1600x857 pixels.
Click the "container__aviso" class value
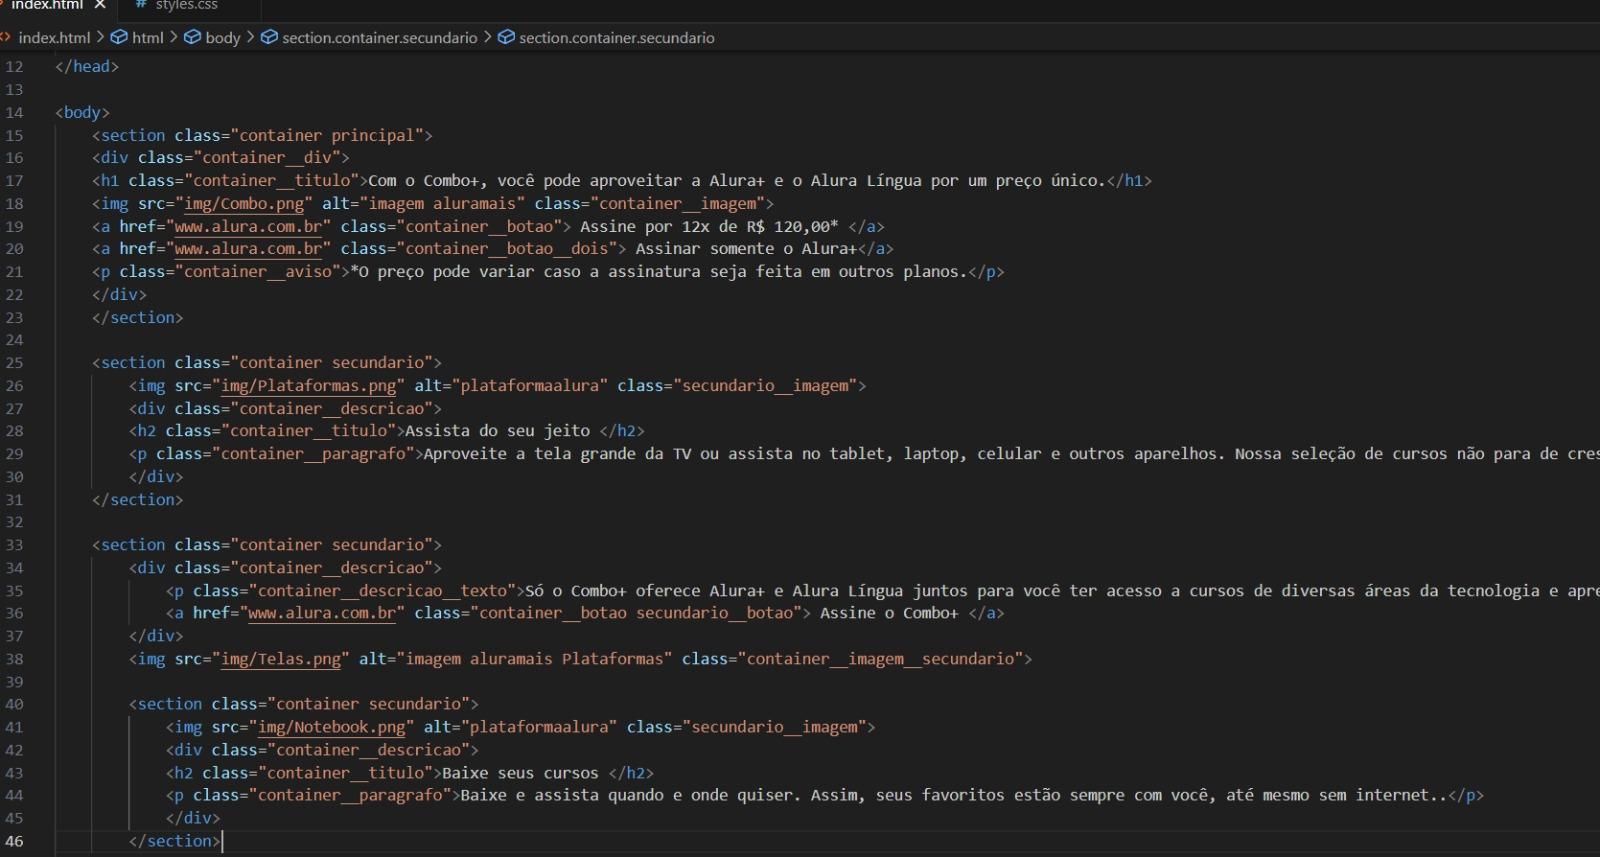pos(258,272)
